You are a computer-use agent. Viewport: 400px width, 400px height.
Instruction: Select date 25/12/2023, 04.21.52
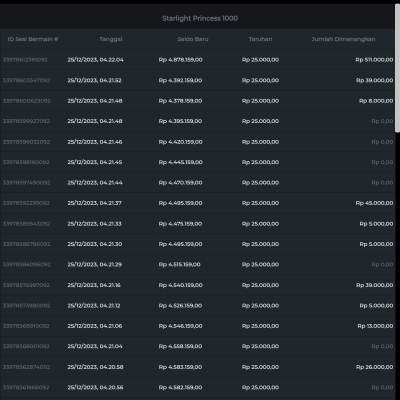click(x=94, y=80)
